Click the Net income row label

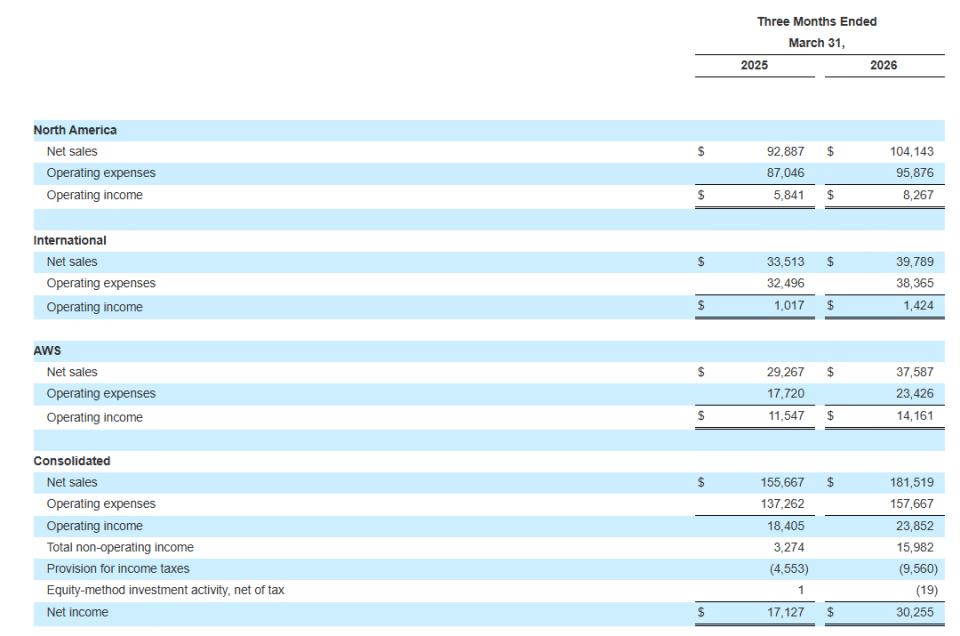pyautogui.click(x=77, y=612)
